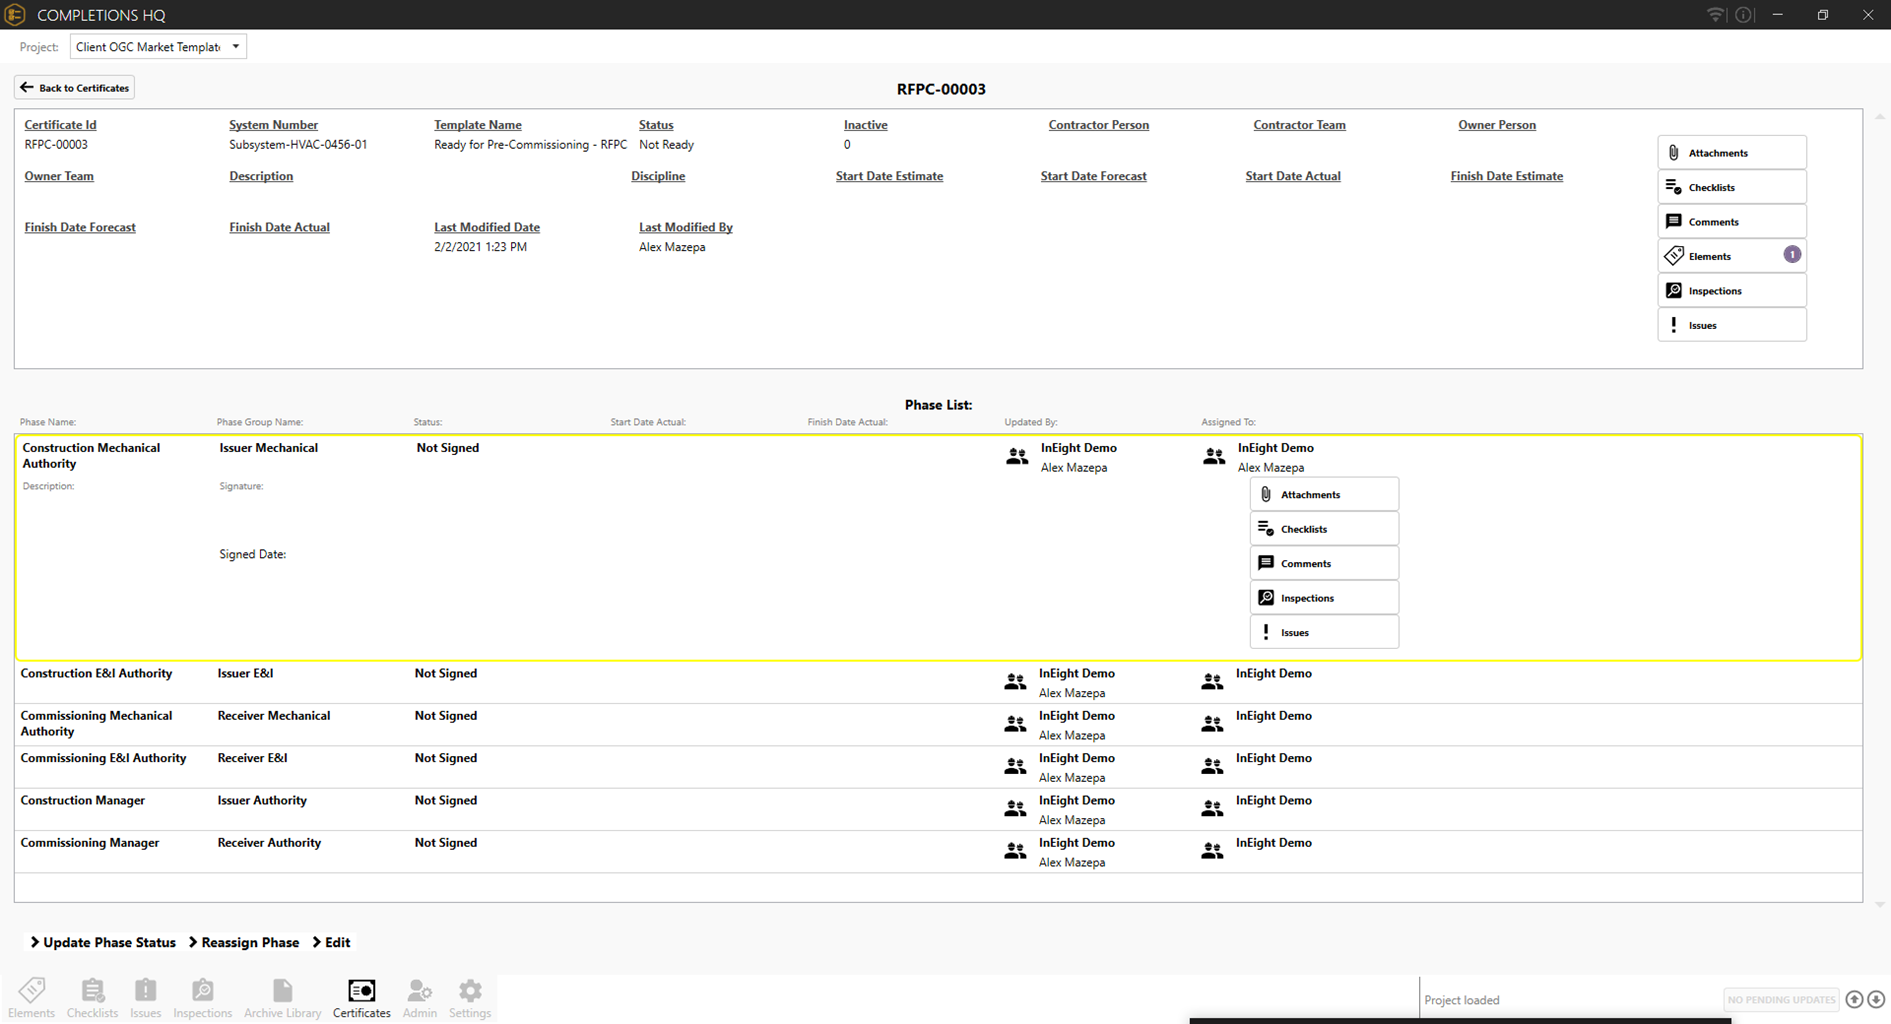Open the Archive Library section

coord(282,998)
